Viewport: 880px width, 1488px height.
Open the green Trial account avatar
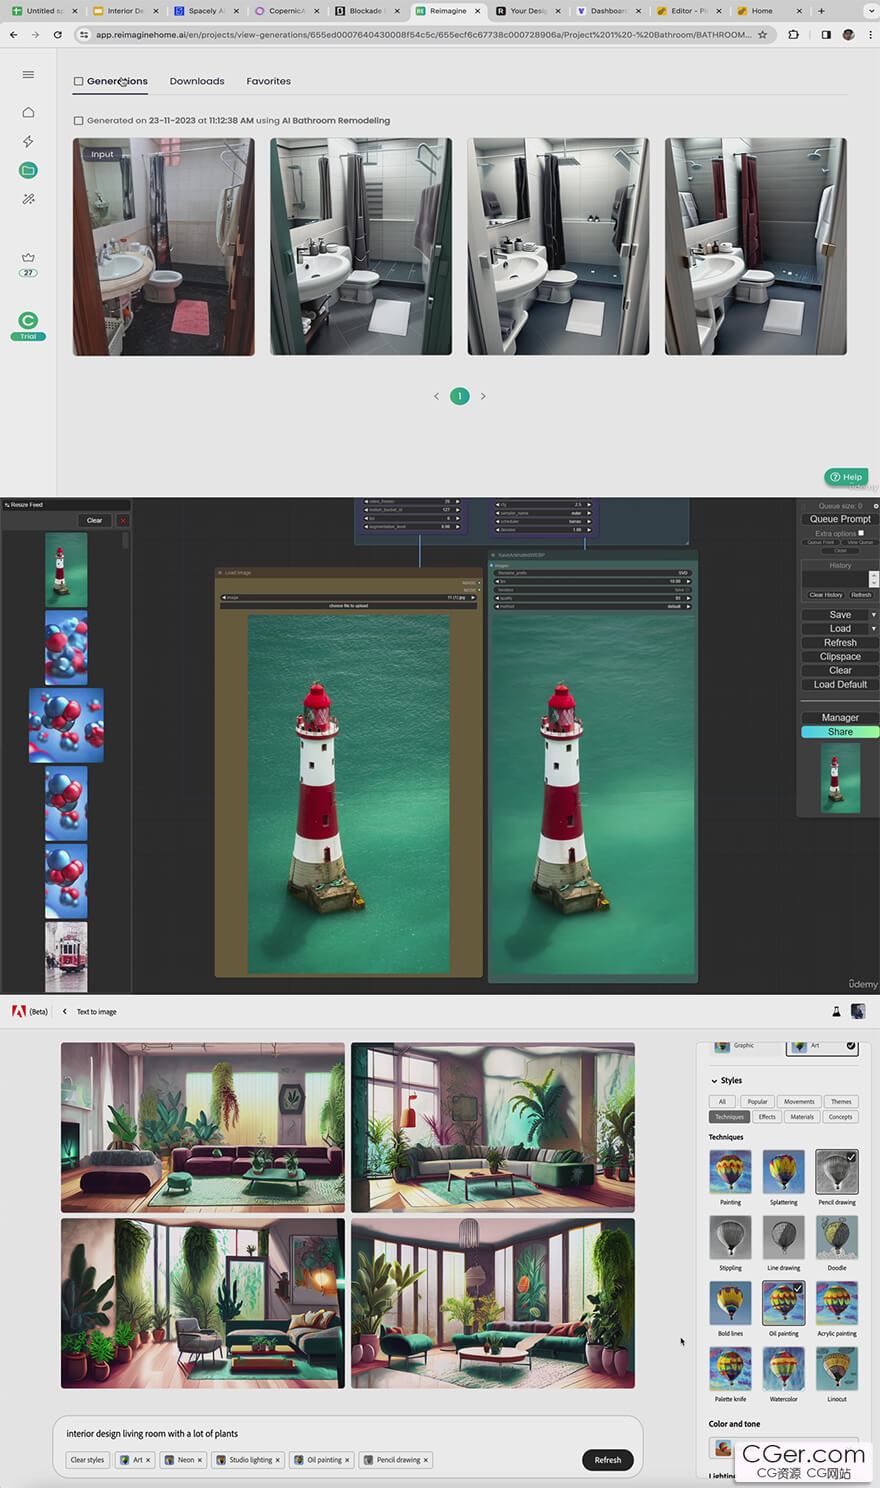coord(28,325)
